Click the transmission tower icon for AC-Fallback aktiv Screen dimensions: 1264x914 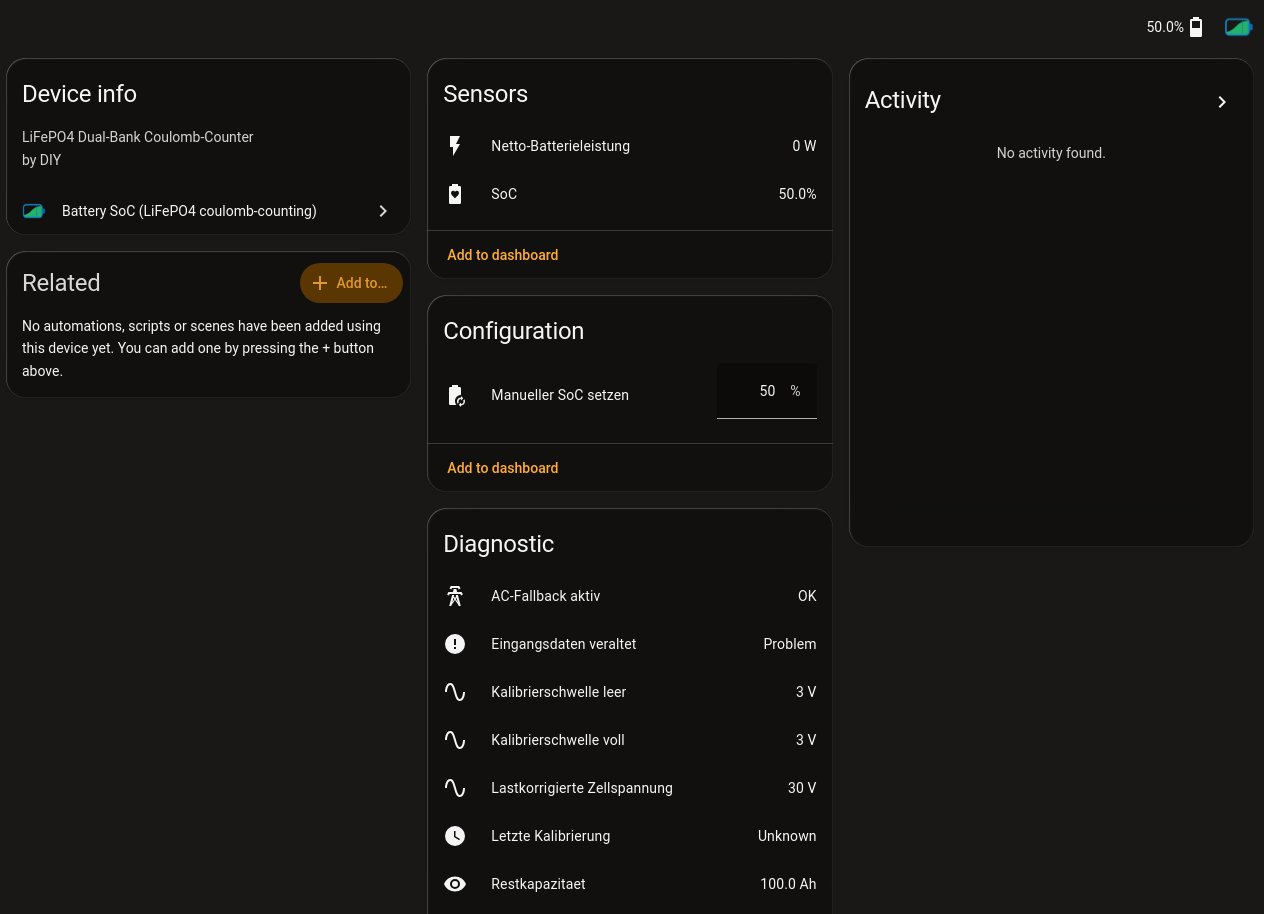455,596
